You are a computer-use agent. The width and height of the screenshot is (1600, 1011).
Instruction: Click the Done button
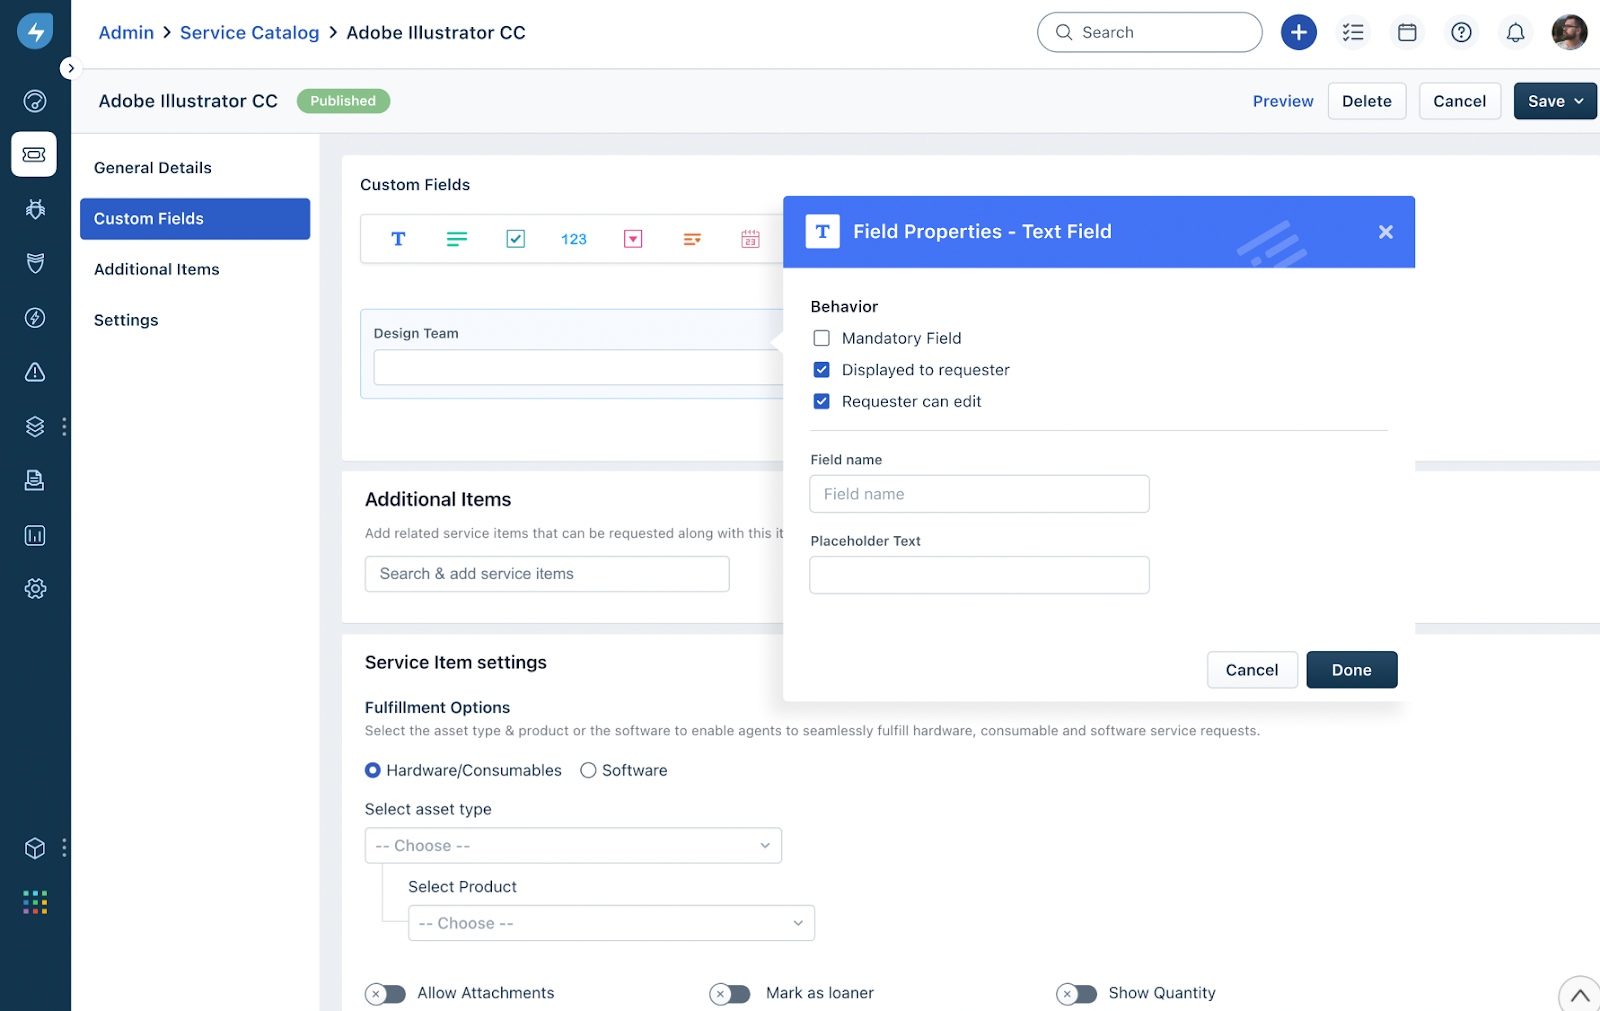click(x=1352, y=670)
